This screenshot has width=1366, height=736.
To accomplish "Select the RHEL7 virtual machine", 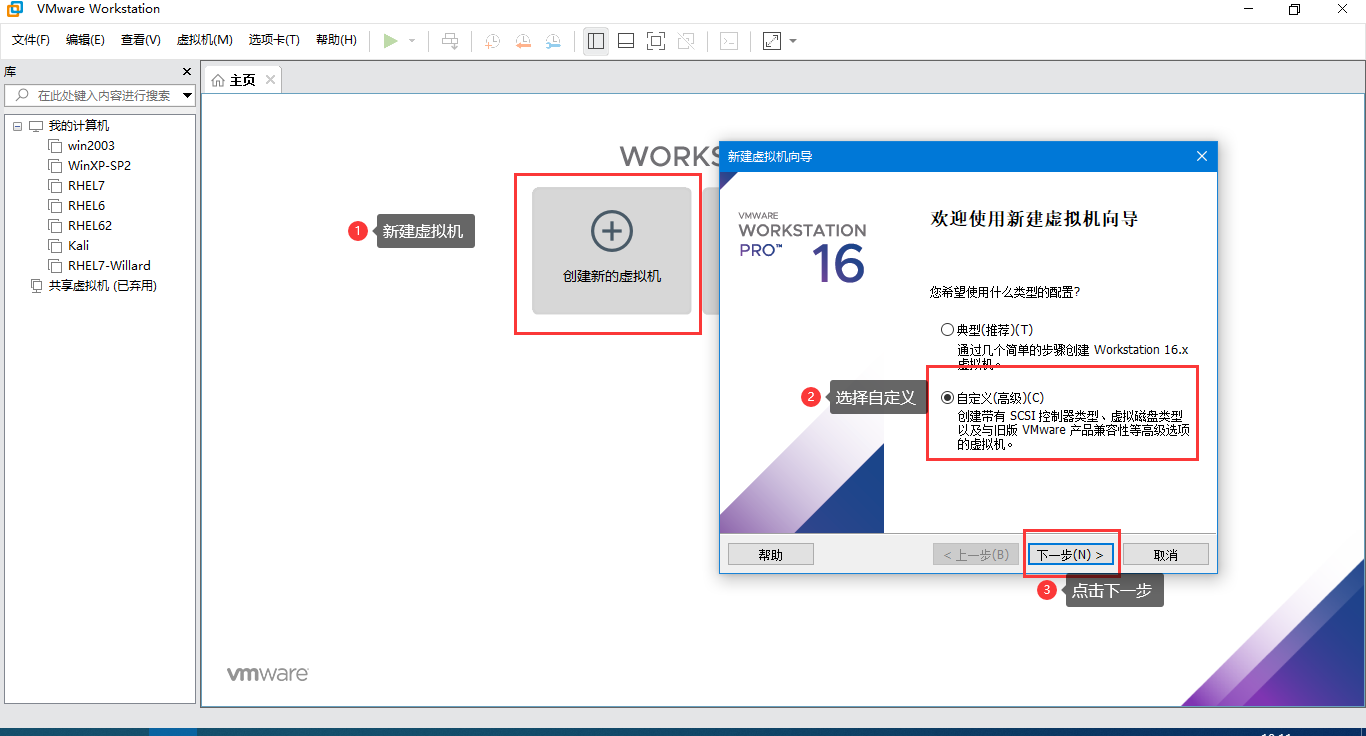I will click(x=86, y=186).
